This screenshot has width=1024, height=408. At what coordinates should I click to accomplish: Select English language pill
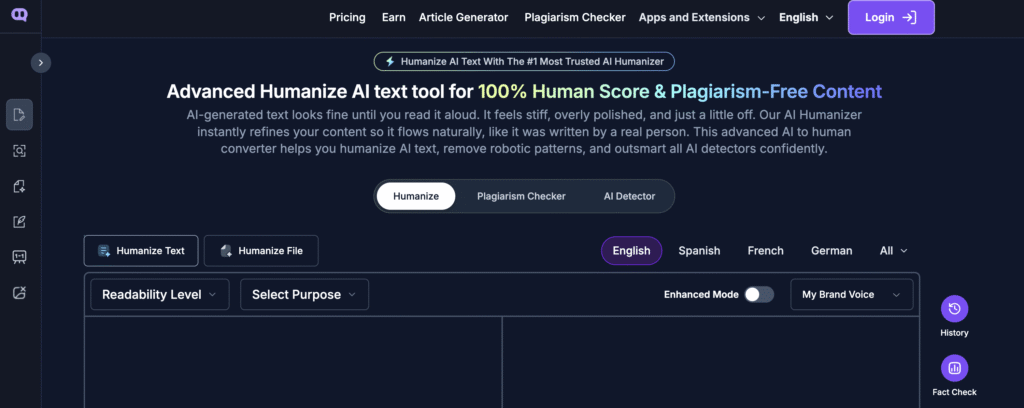(x=631, y=251)
